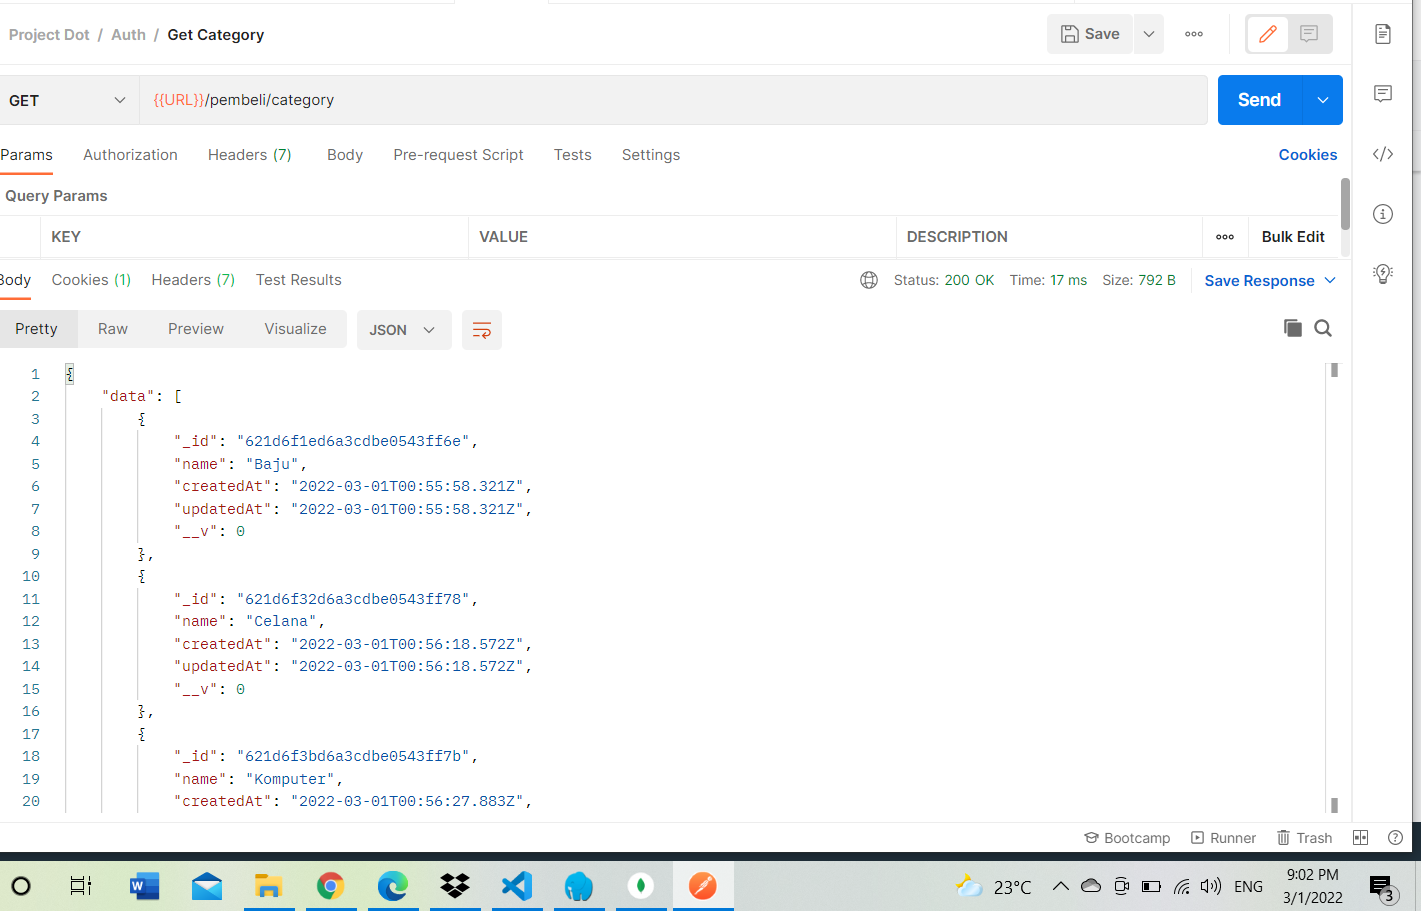Copy the response body to clipboard
The width and height of the screenshot is (1421, 911).
[x=1292, y=328]
